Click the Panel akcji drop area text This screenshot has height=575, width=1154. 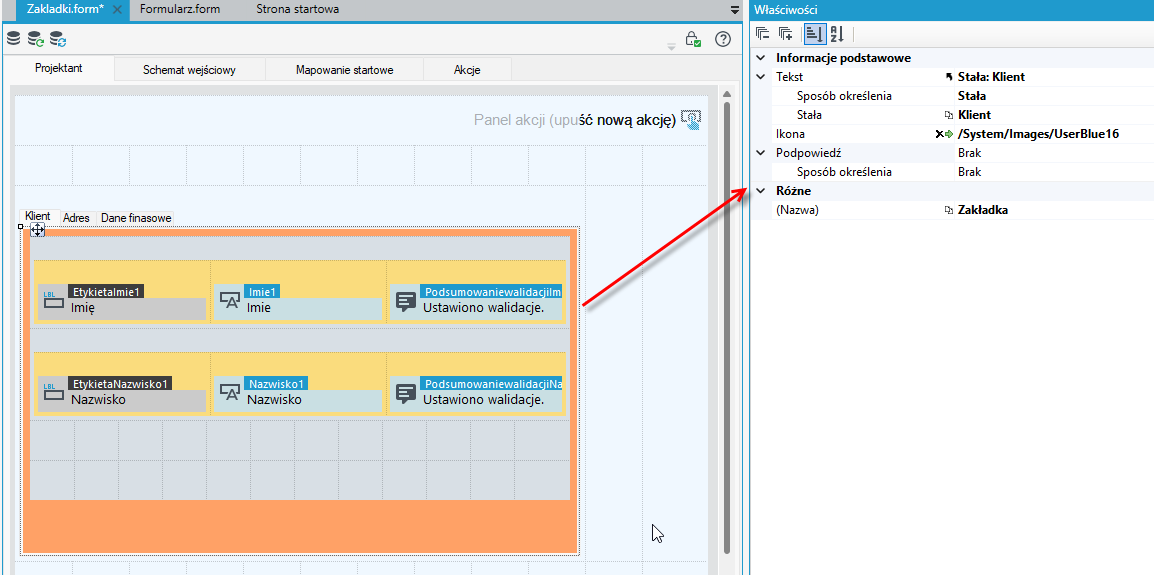575,120
